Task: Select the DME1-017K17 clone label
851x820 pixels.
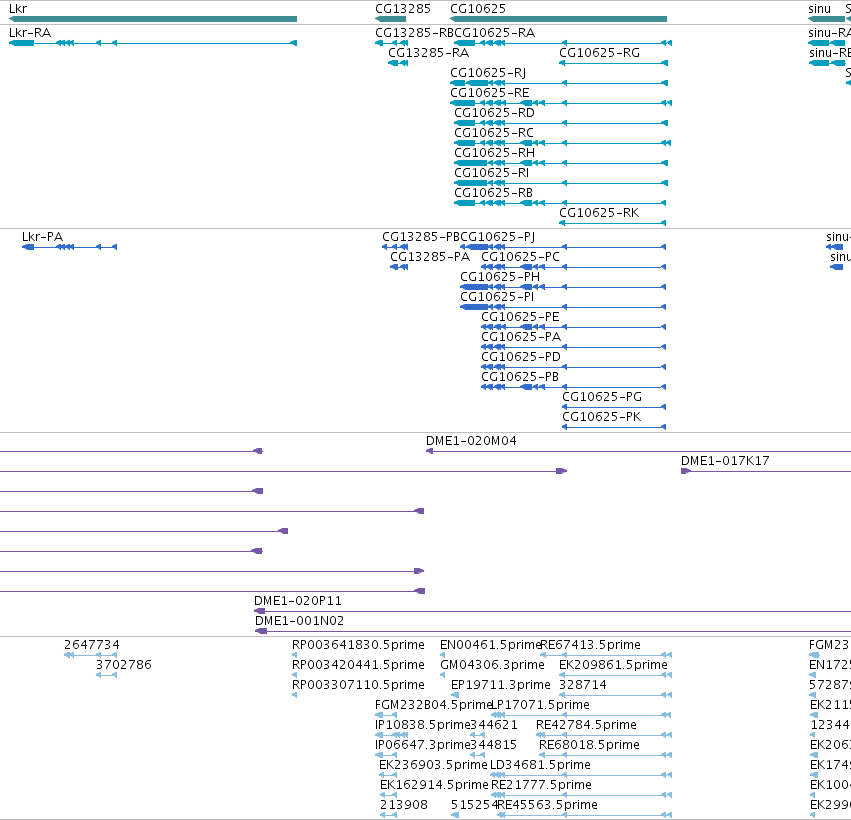Action: click(725, 461)
